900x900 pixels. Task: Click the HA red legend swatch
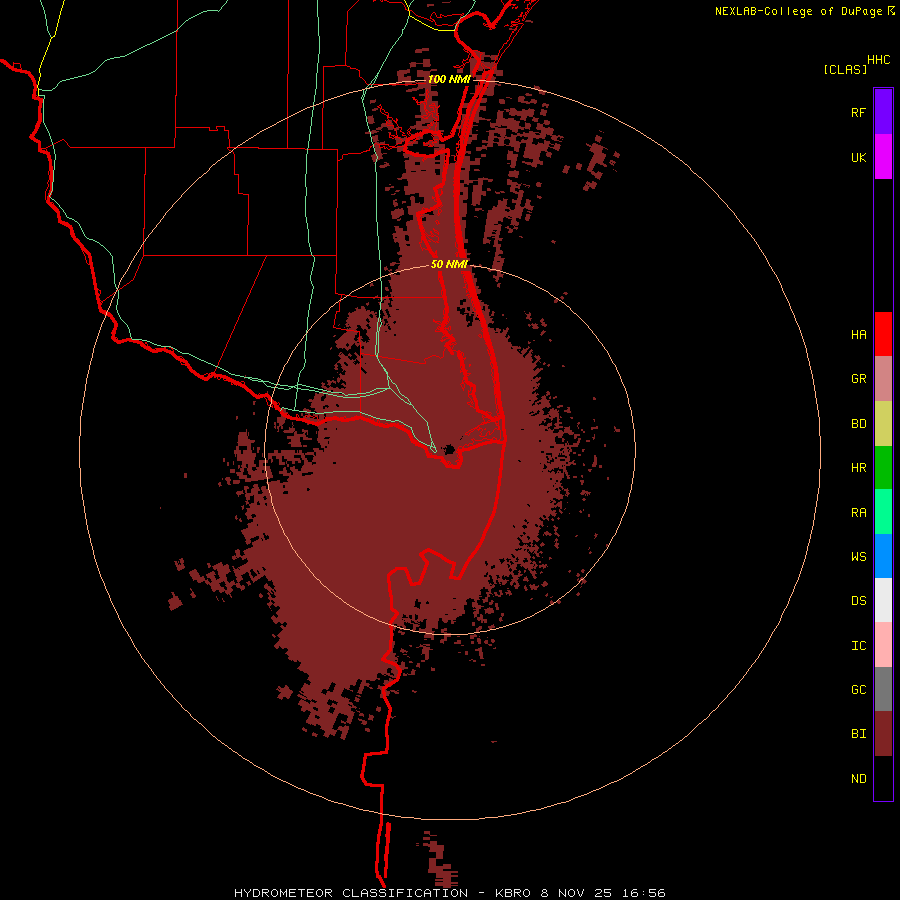[x=883, y=334]
